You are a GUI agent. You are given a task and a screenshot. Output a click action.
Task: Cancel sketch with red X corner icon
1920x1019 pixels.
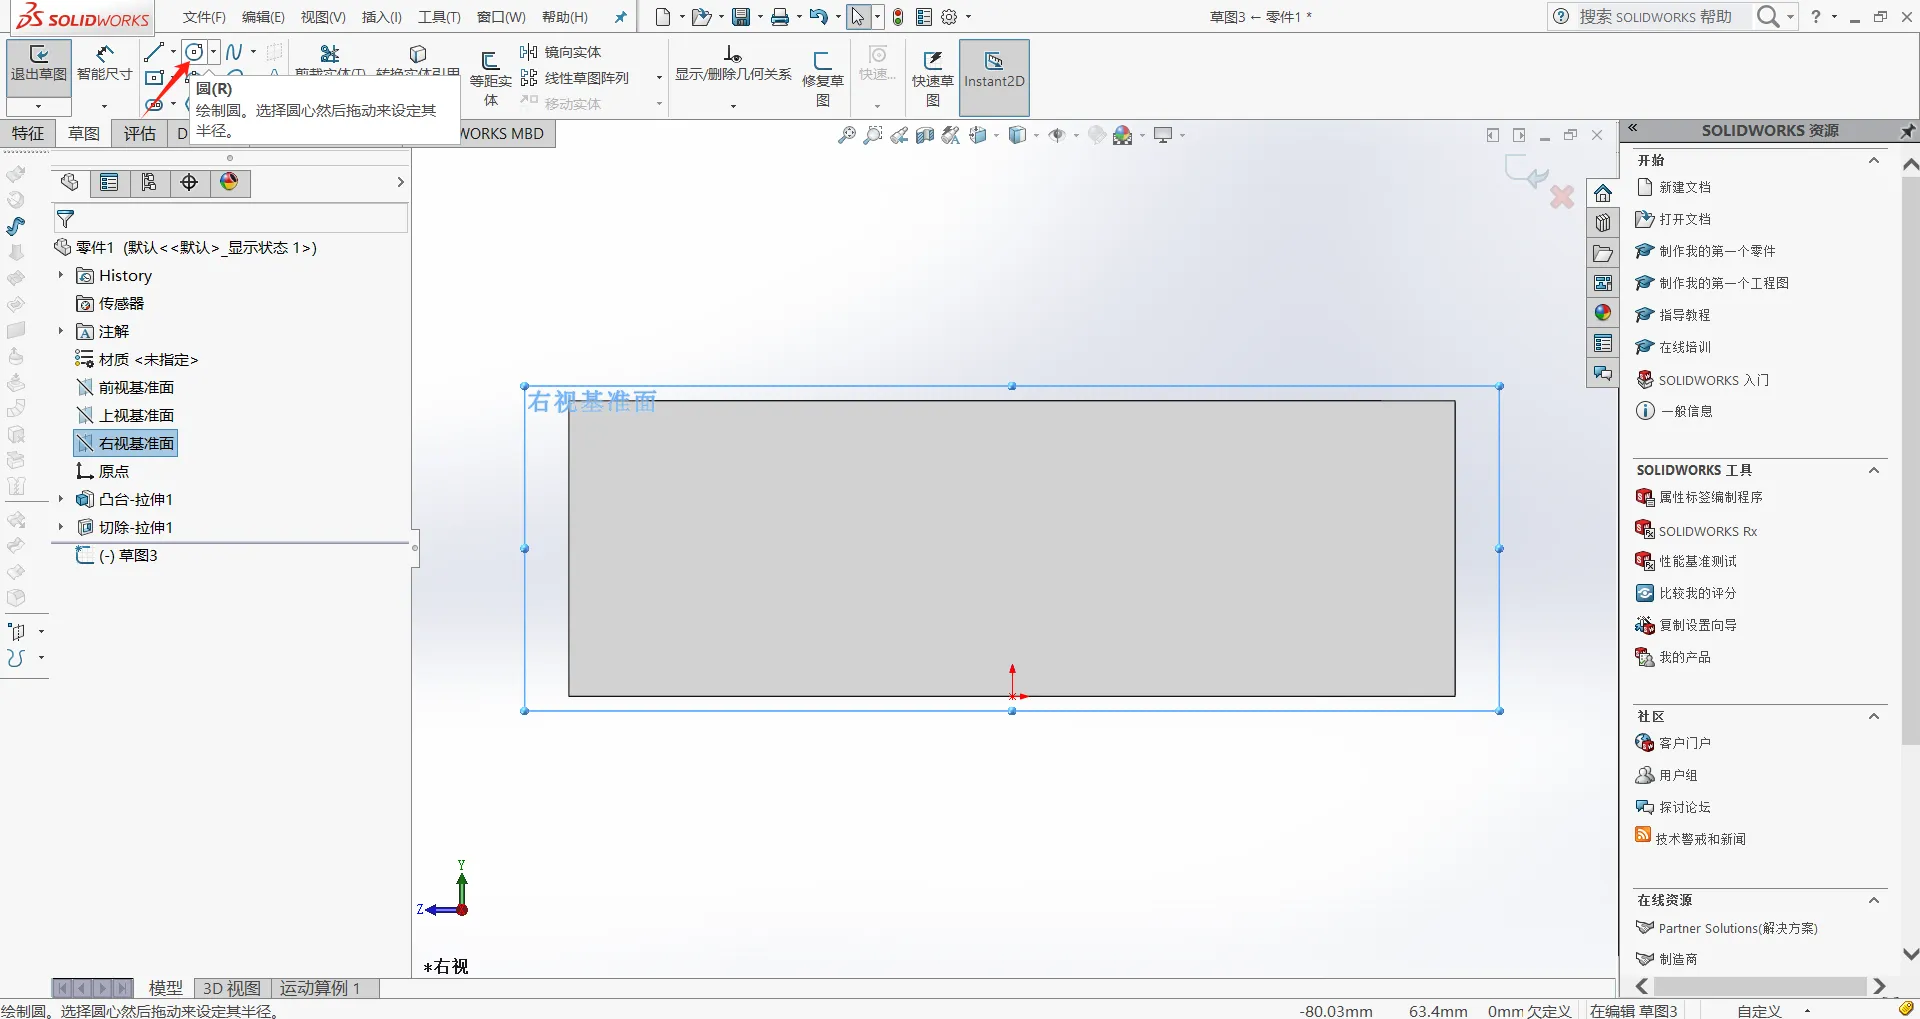1562,197
